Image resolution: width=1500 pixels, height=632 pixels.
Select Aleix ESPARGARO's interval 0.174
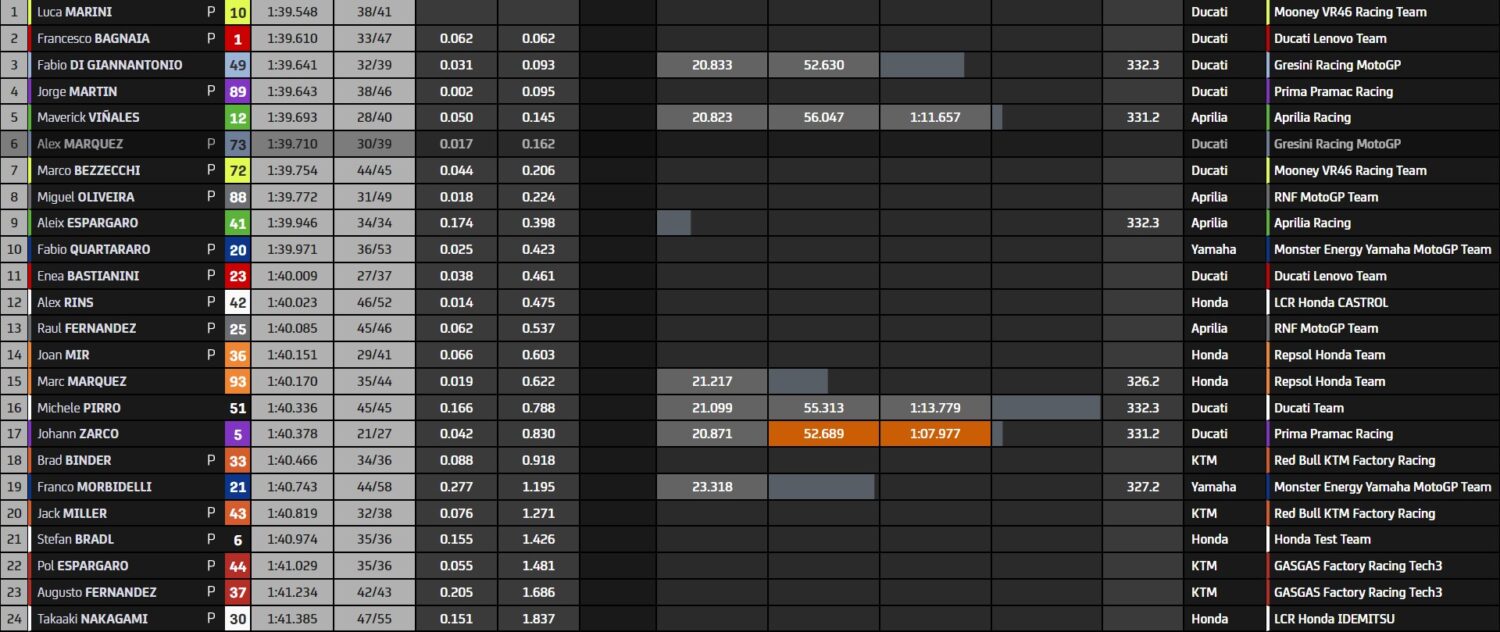(x=457, y=223)
